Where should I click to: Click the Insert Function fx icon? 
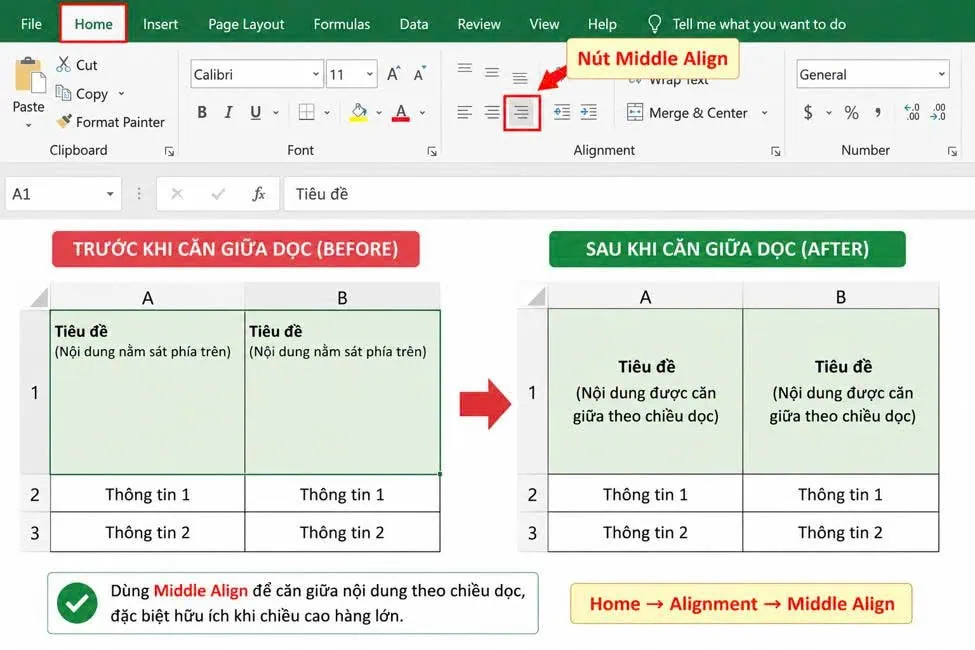coord(259,194)
